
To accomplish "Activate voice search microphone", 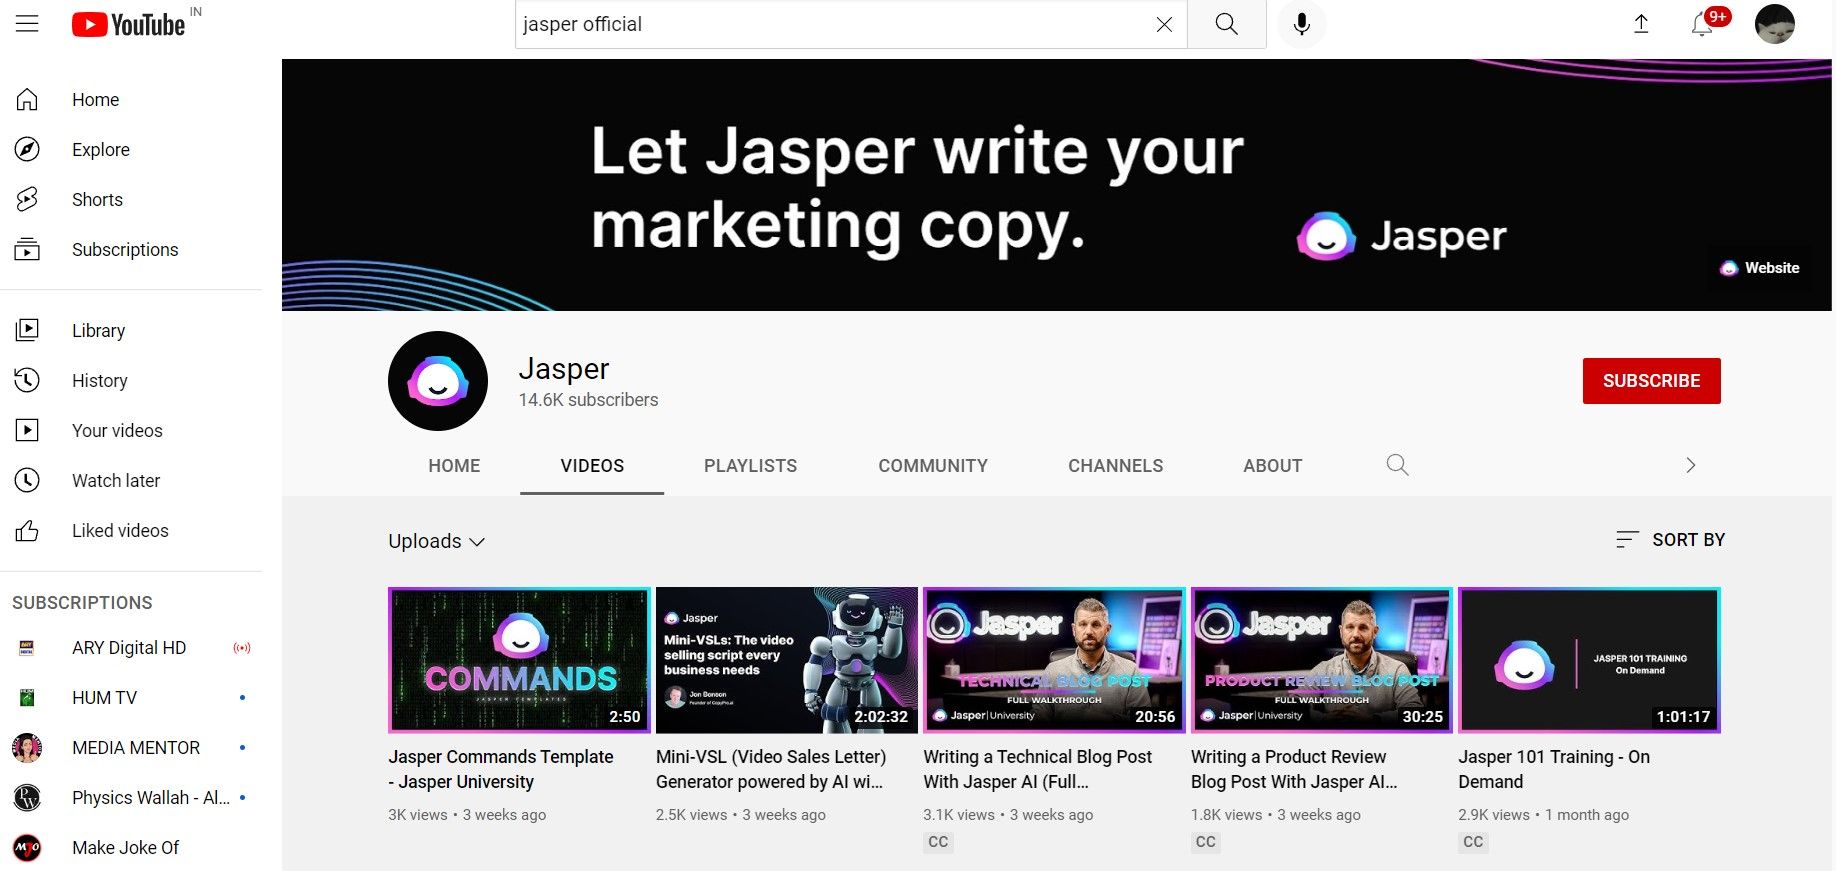I will click(1301, 24).
